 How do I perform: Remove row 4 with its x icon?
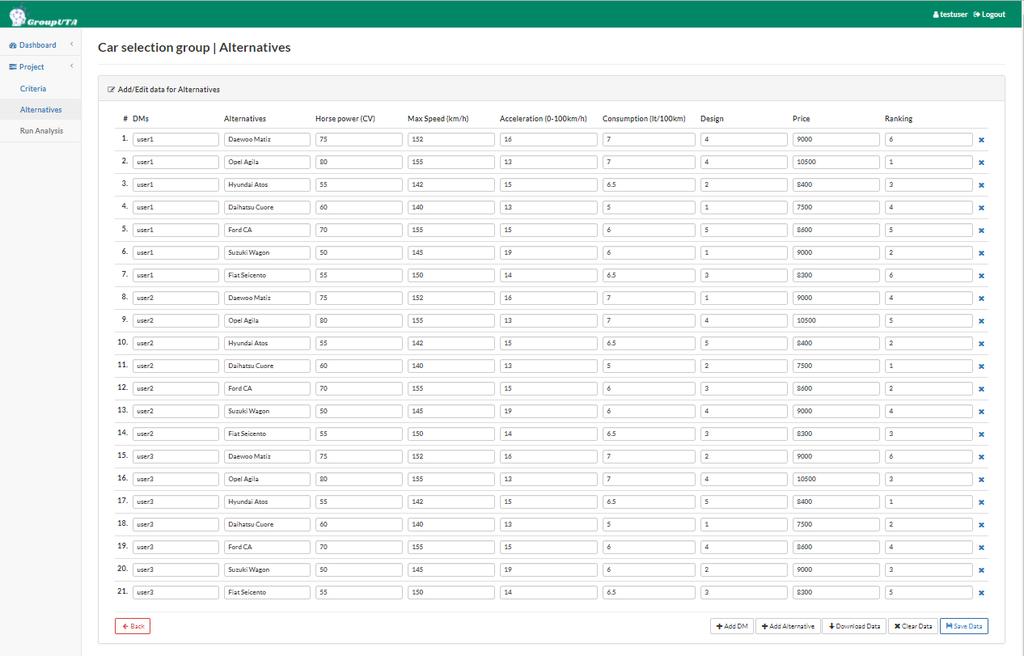981,208
